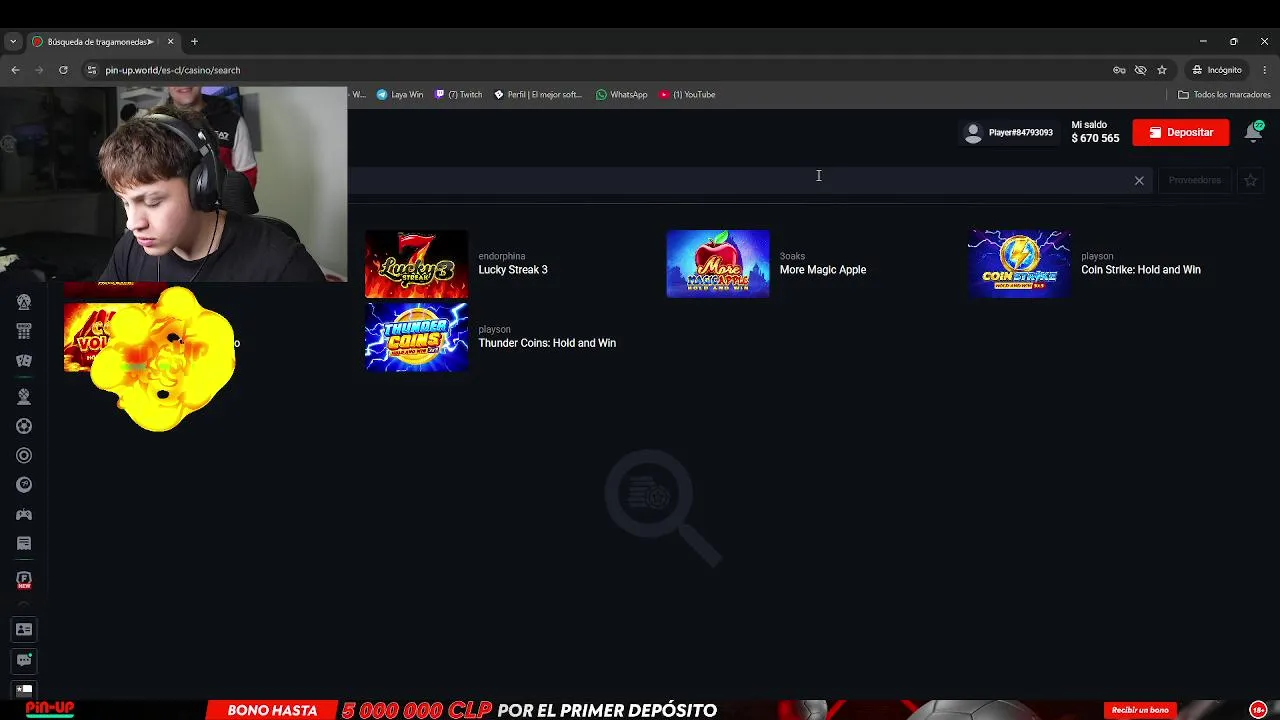Open the crossed-out eye tracking protection icon
The height and width of the screenshot is (720, 1280).
pos(1140,70)
